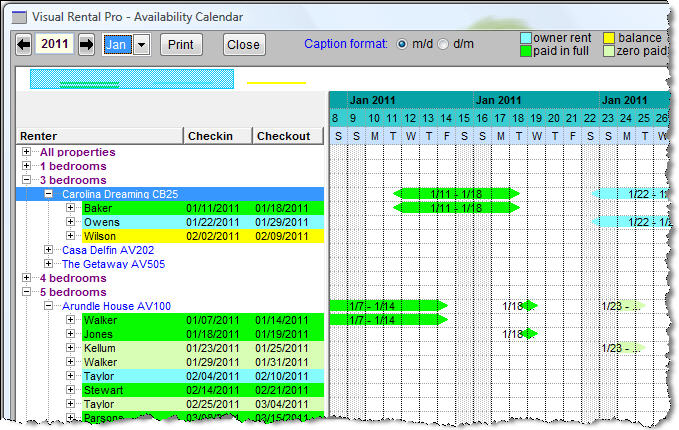Expand the 4 bedrooms node
The width and height of the screenshot is (679, 430).
pos(26,278)
